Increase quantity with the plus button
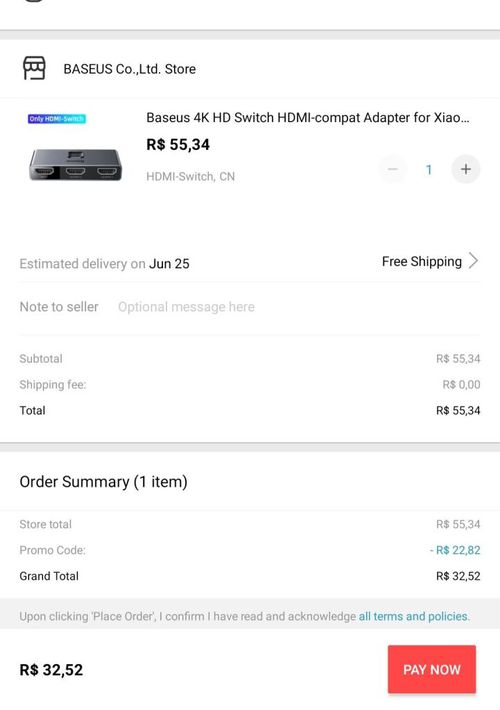Image resolution: width=500 pixels, height=710 pixels. tap(466, 169)
